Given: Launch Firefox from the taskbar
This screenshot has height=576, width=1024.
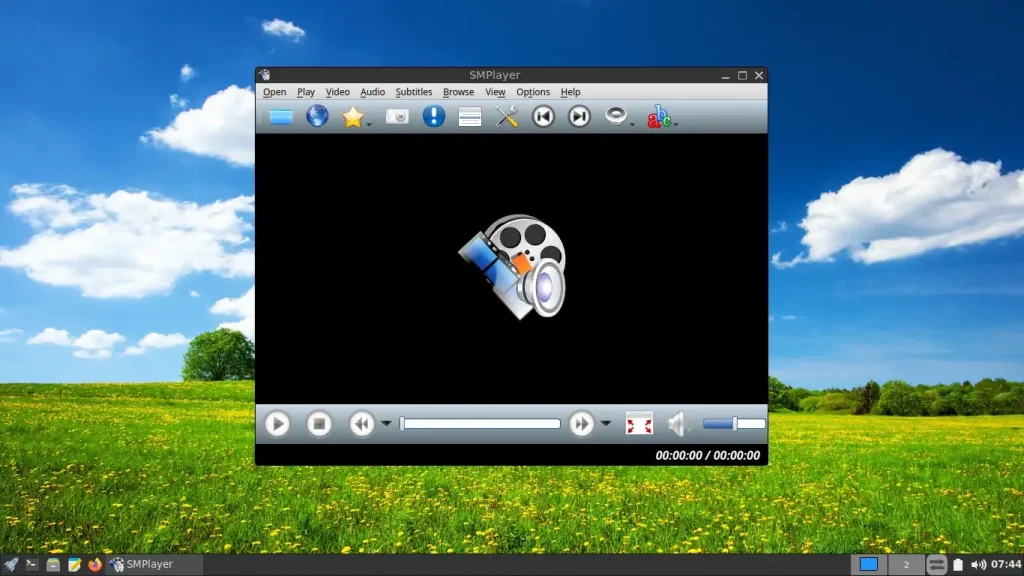Looking at the screenshot, I should (95, 564).
